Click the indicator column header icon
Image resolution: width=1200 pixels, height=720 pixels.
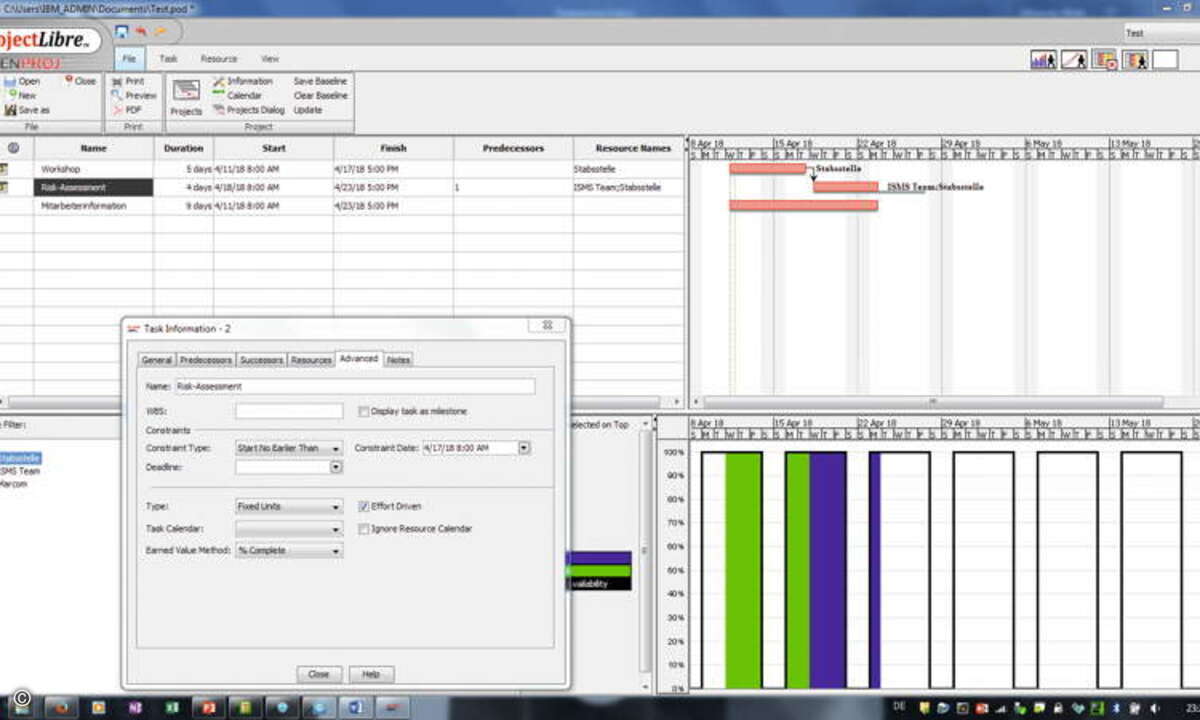pos(13,148)
